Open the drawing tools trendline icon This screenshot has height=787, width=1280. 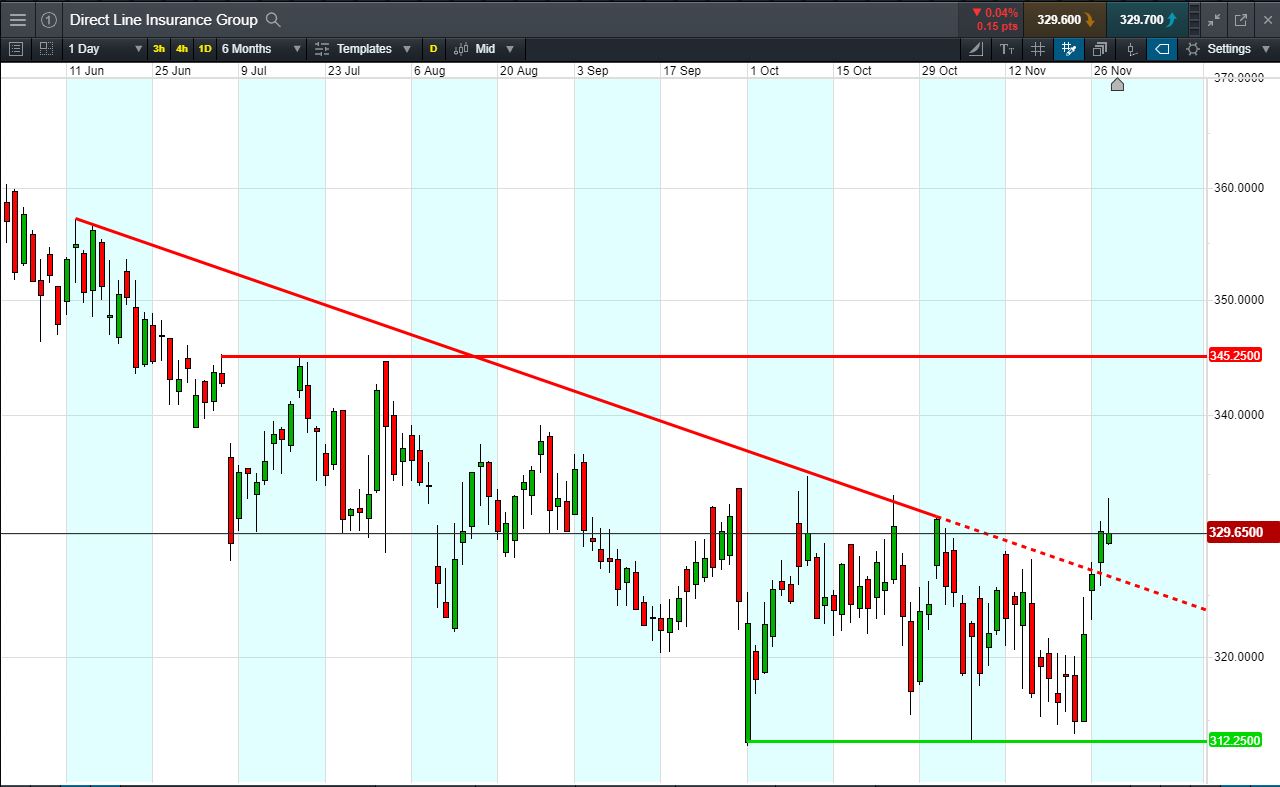(x=977, y=49)
